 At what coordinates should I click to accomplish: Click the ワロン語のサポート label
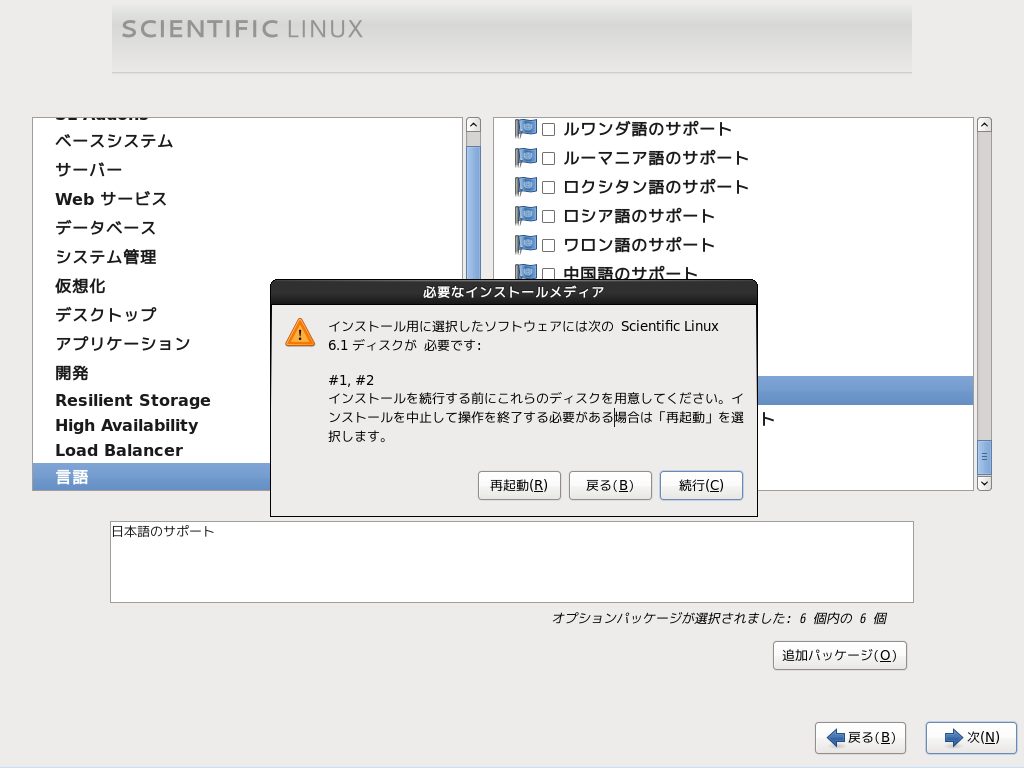(639, 245)
